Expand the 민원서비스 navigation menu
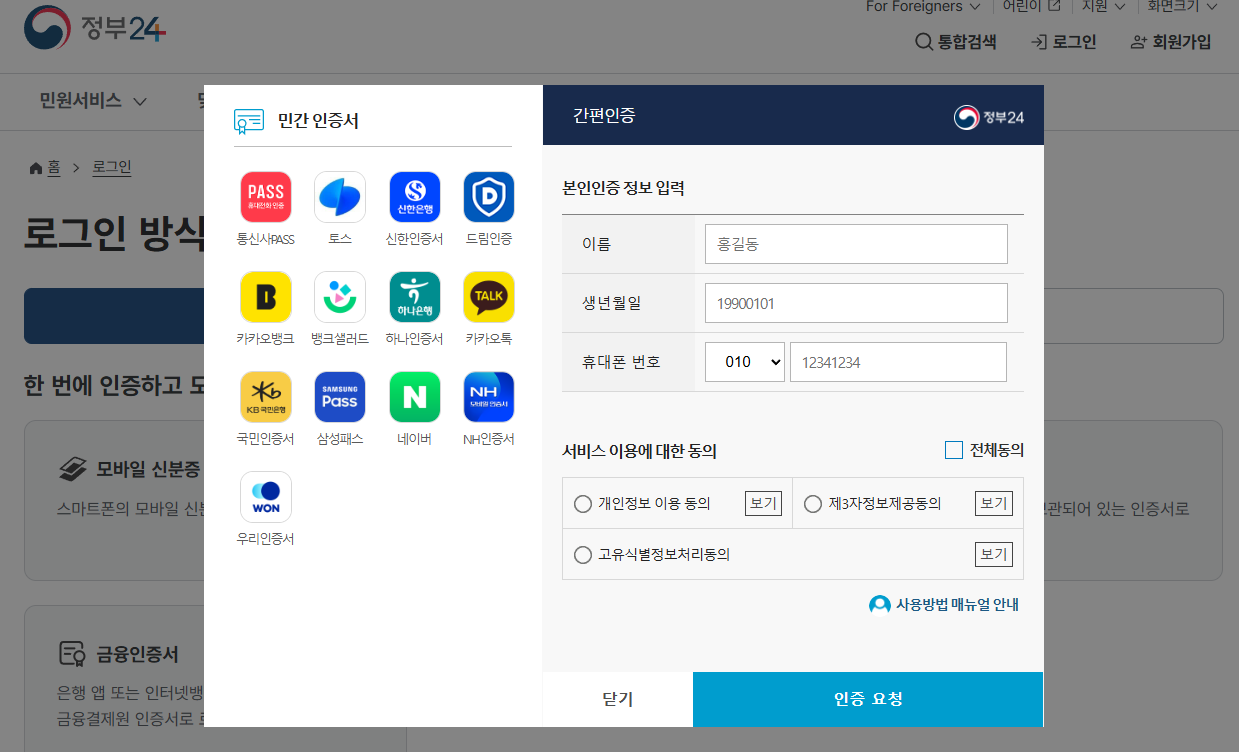This screenshot has height=752, width=1239. [x=93, y=100]
